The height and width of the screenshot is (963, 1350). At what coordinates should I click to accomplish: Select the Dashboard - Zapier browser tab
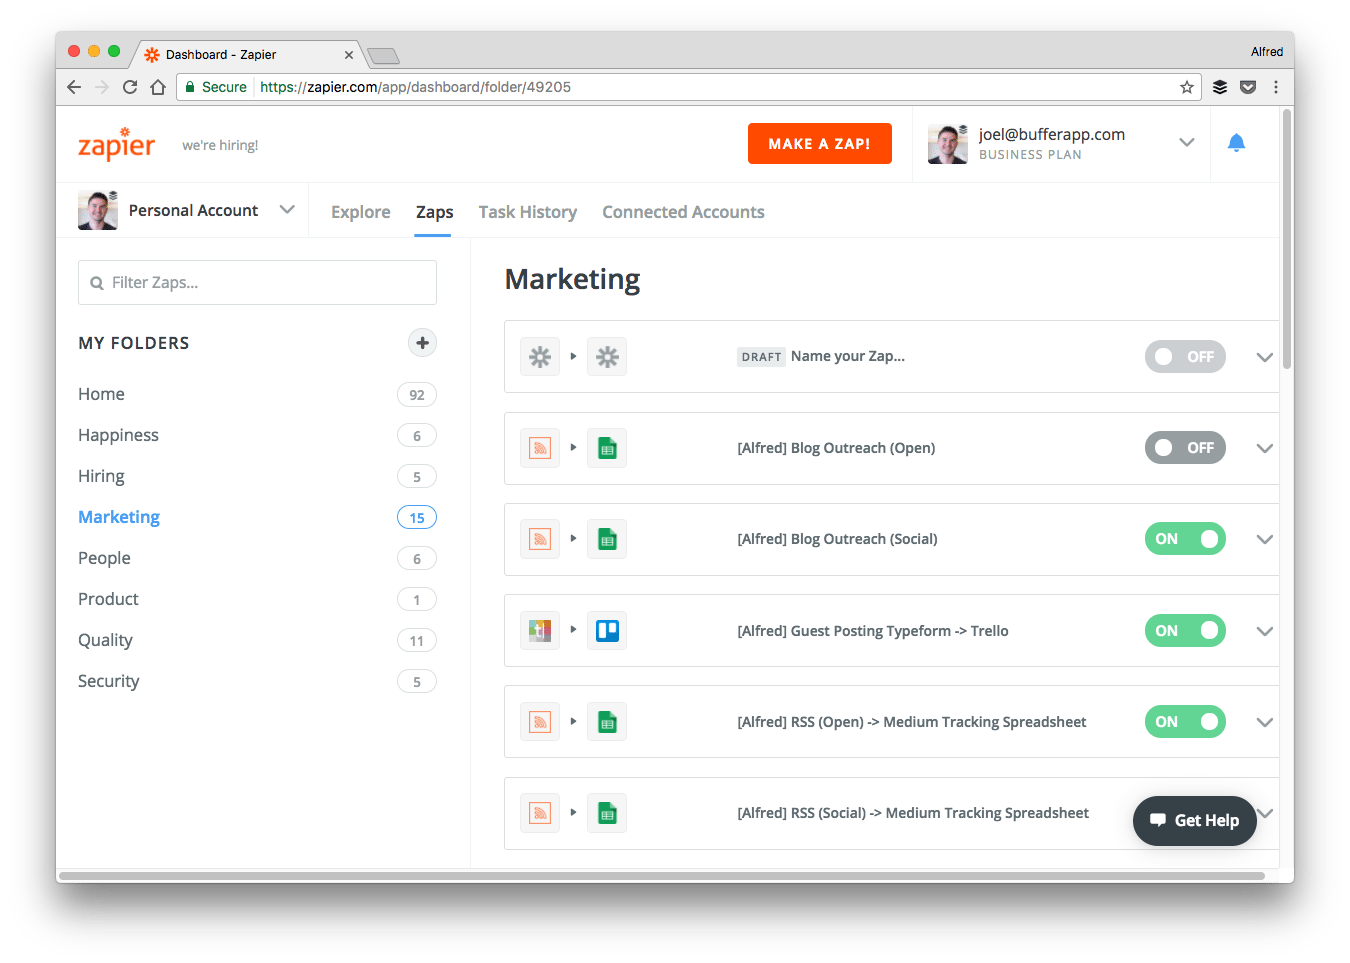click(x=248, y=55)
